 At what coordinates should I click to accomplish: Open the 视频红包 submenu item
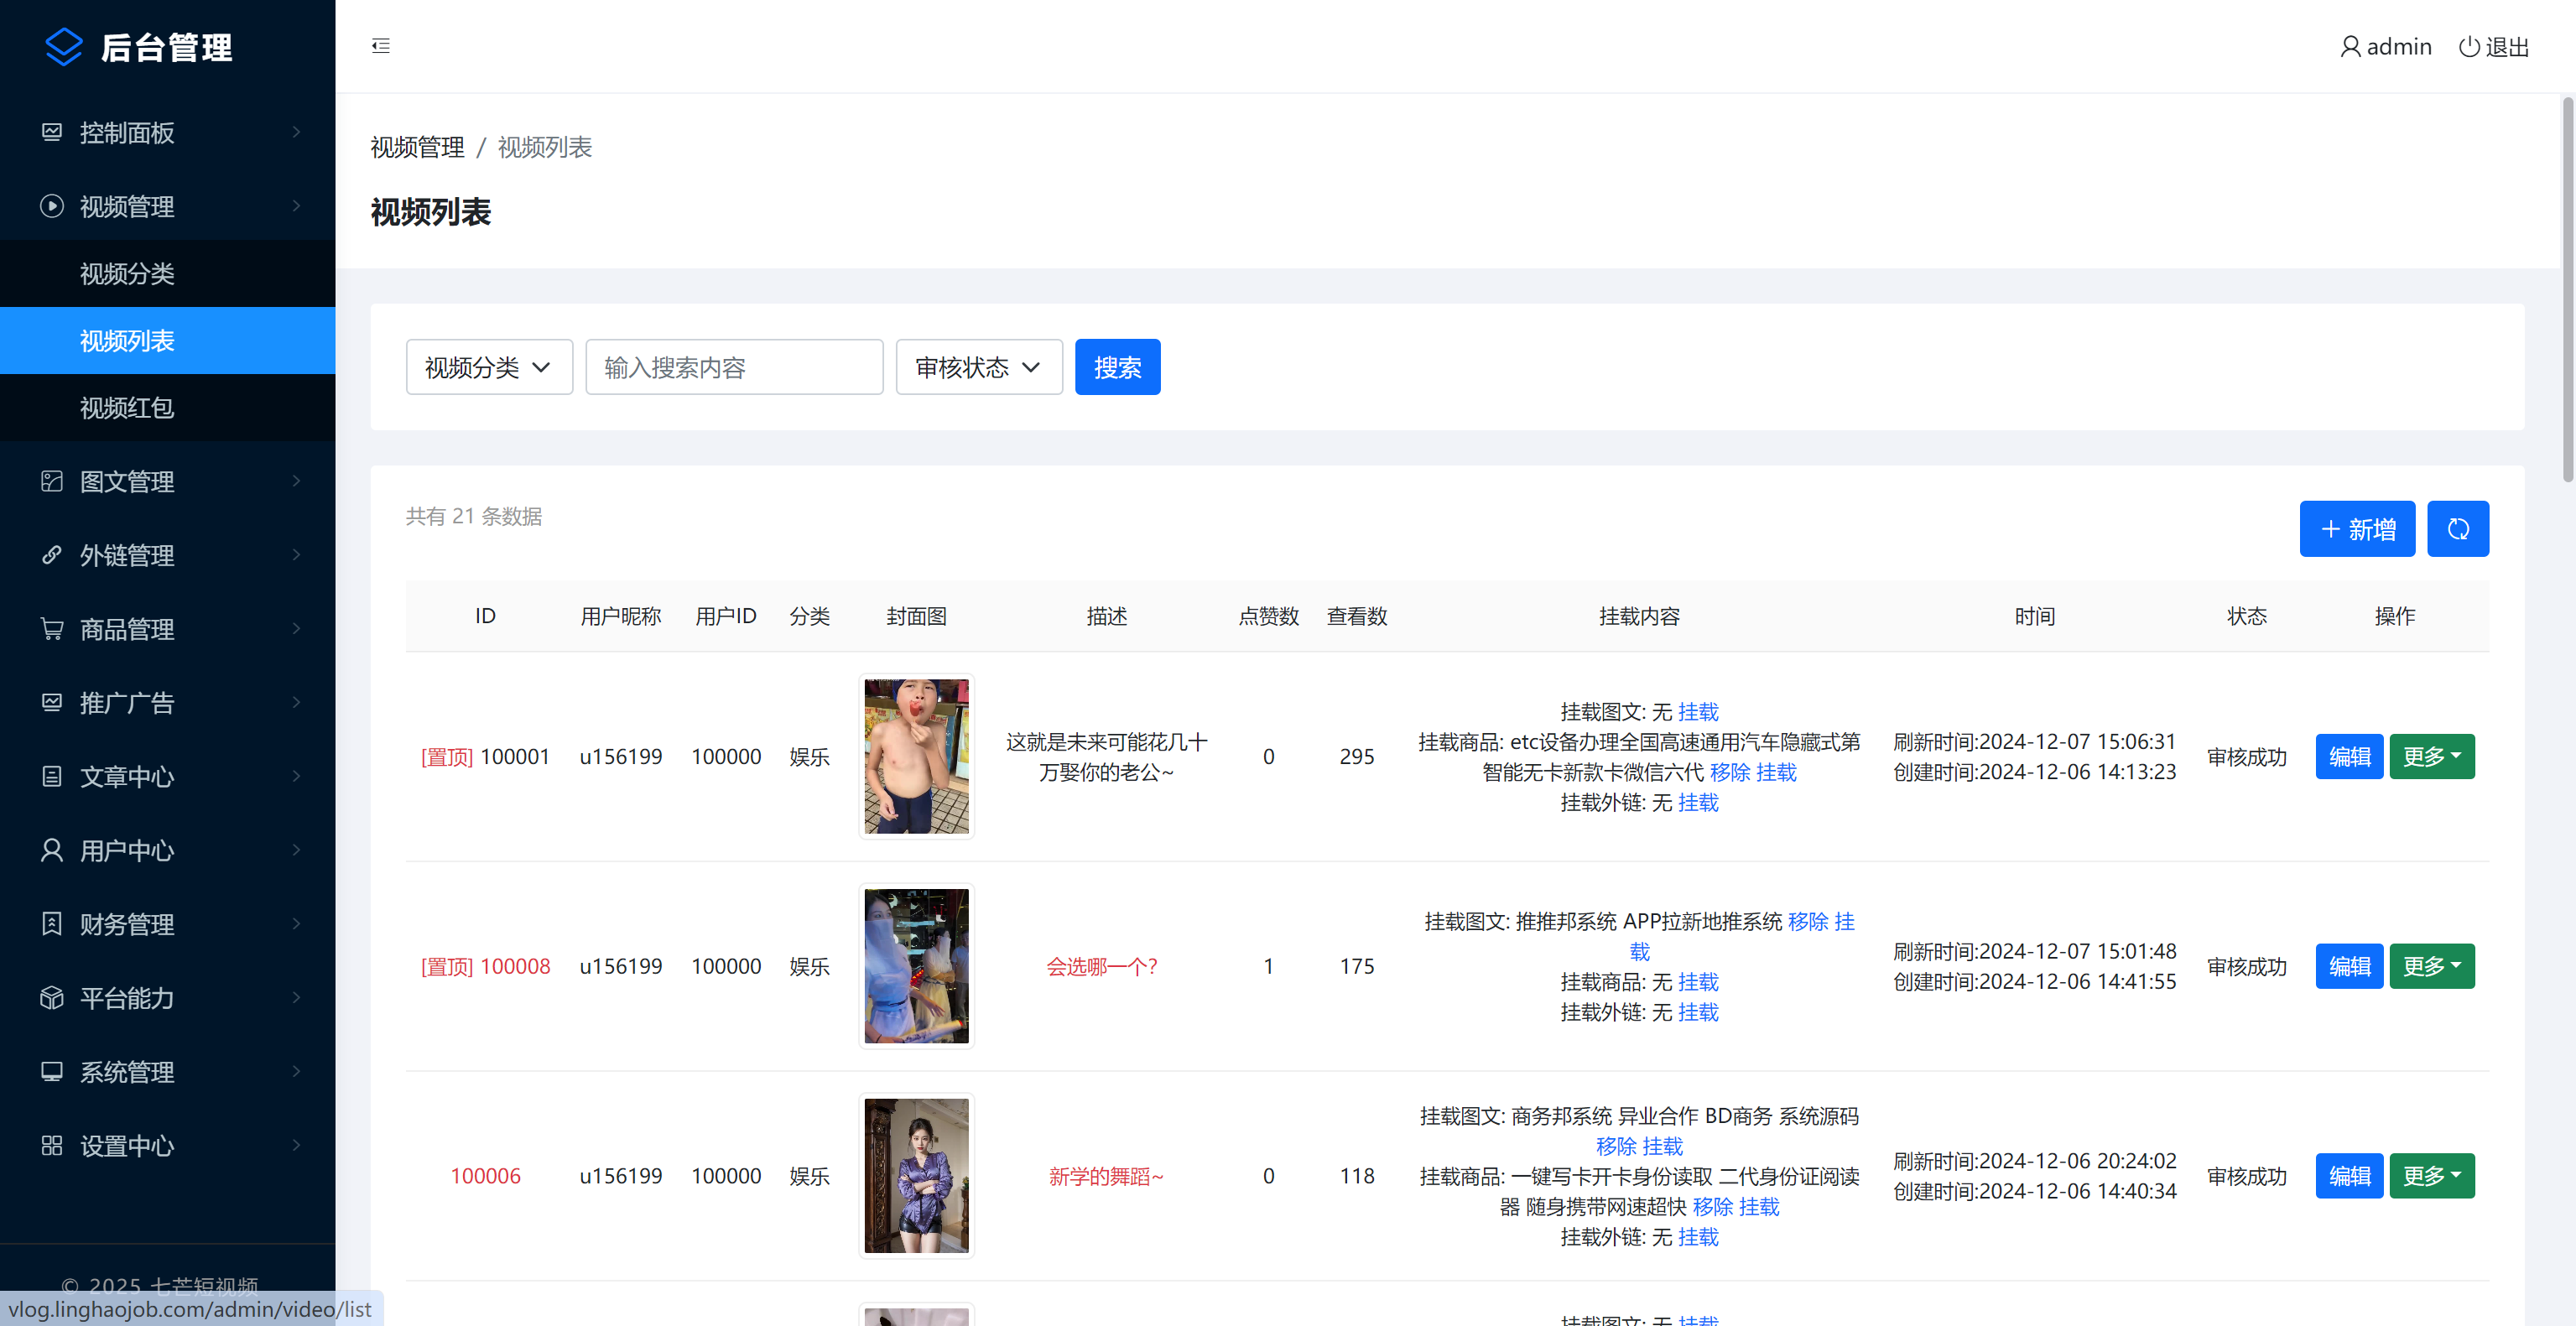pos(167,407)
